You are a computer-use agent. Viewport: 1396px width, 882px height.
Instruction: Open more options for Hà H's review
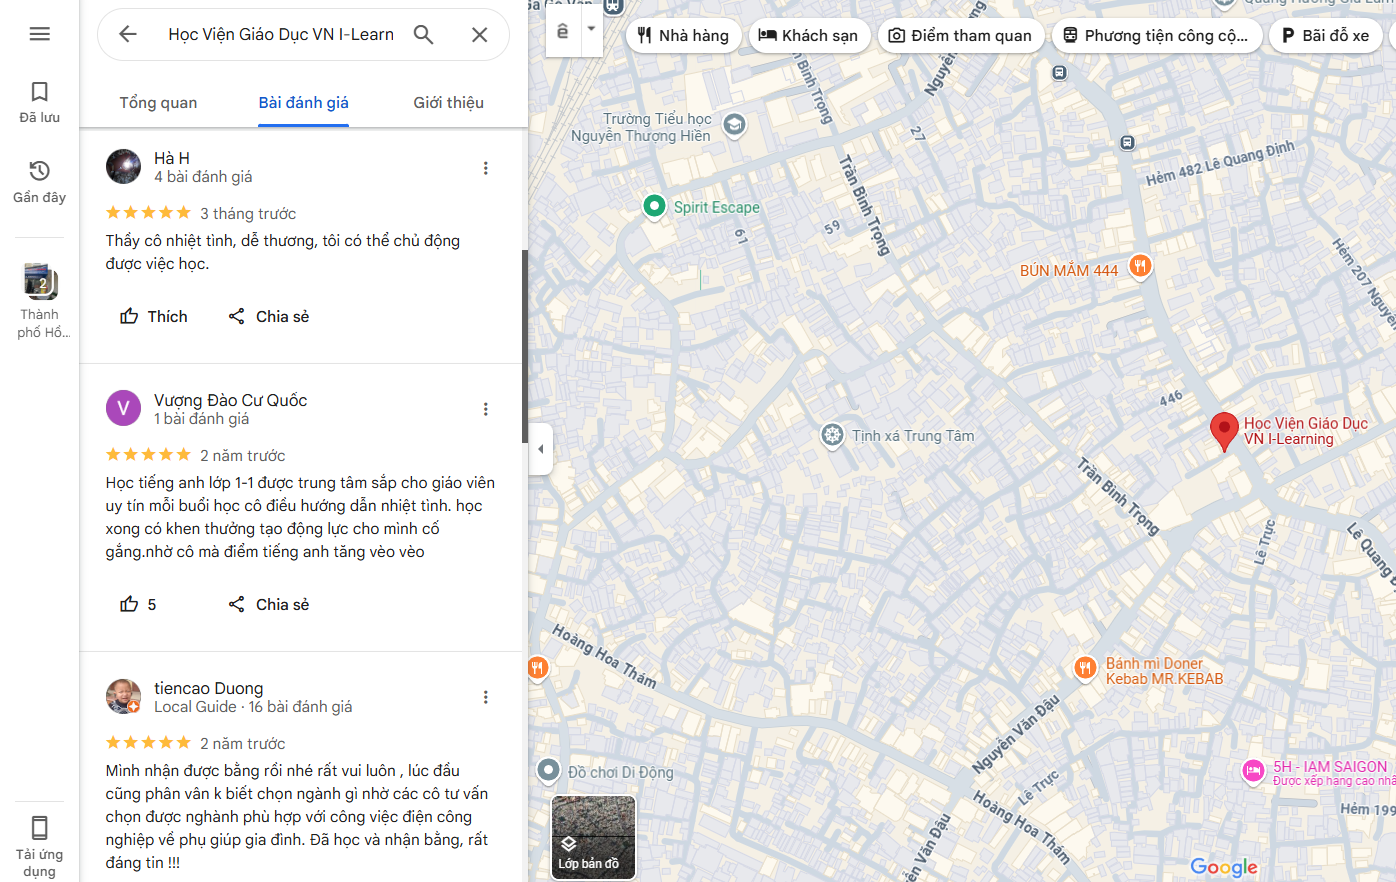coord(486,168)
